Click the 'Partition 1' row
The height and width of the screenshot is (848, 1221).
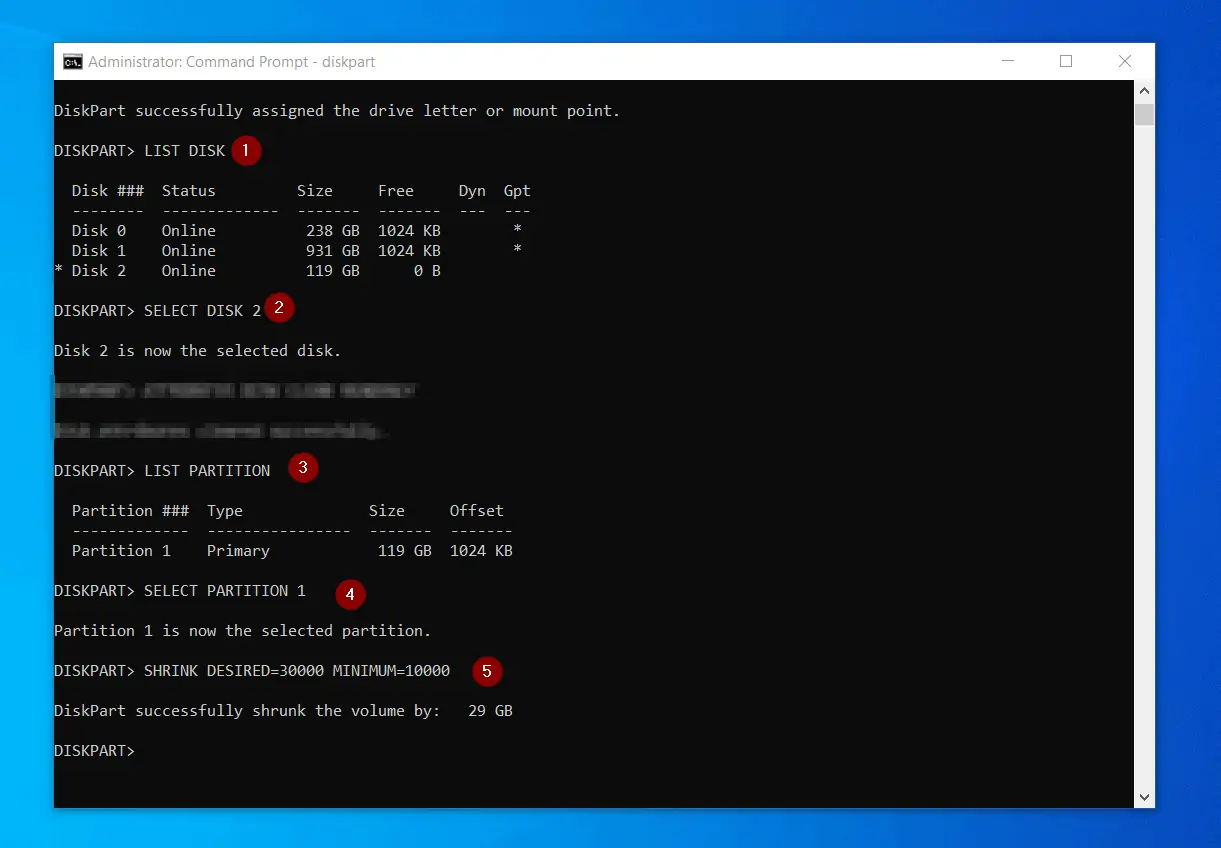pos(292,551)
